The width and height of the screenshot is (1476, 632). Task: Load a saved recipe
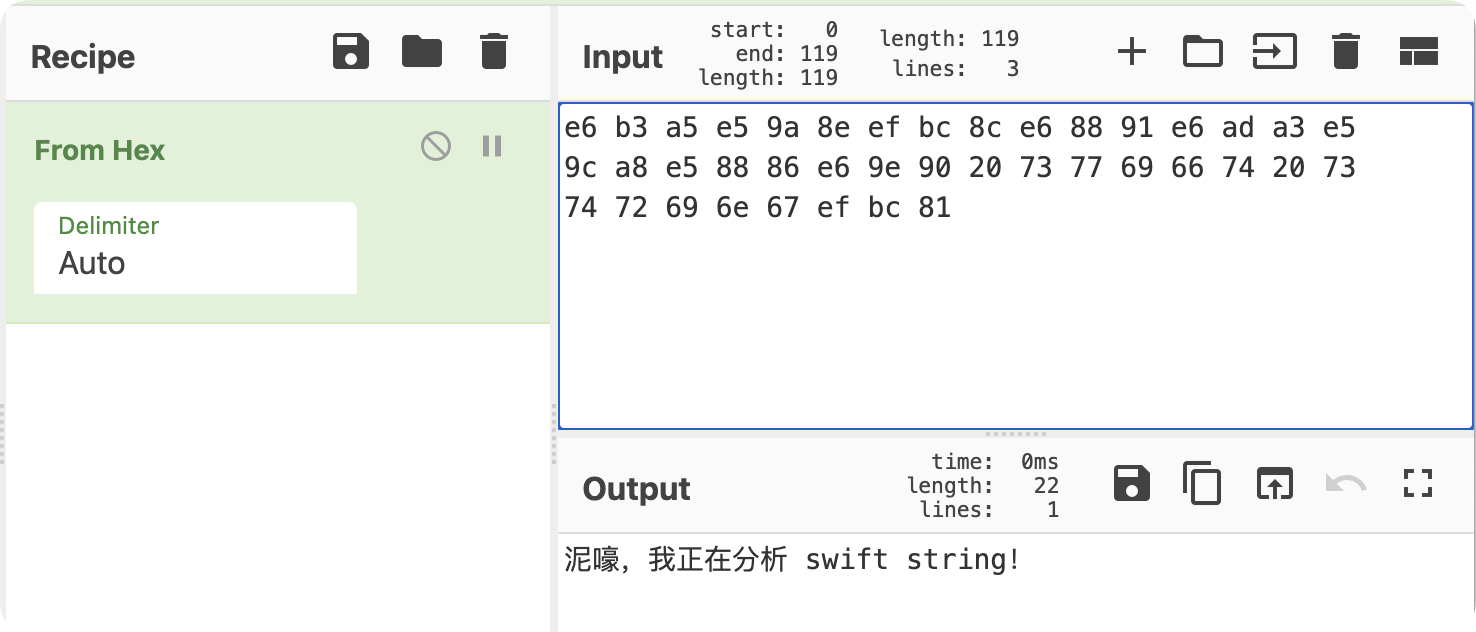click(421, 52)
